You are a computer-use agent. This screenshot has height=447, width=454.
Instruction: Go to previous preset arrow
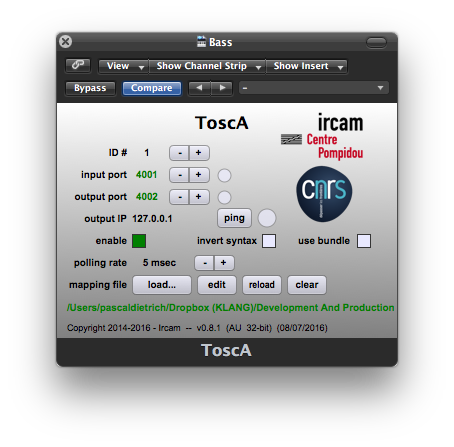(x=199, y=88)
